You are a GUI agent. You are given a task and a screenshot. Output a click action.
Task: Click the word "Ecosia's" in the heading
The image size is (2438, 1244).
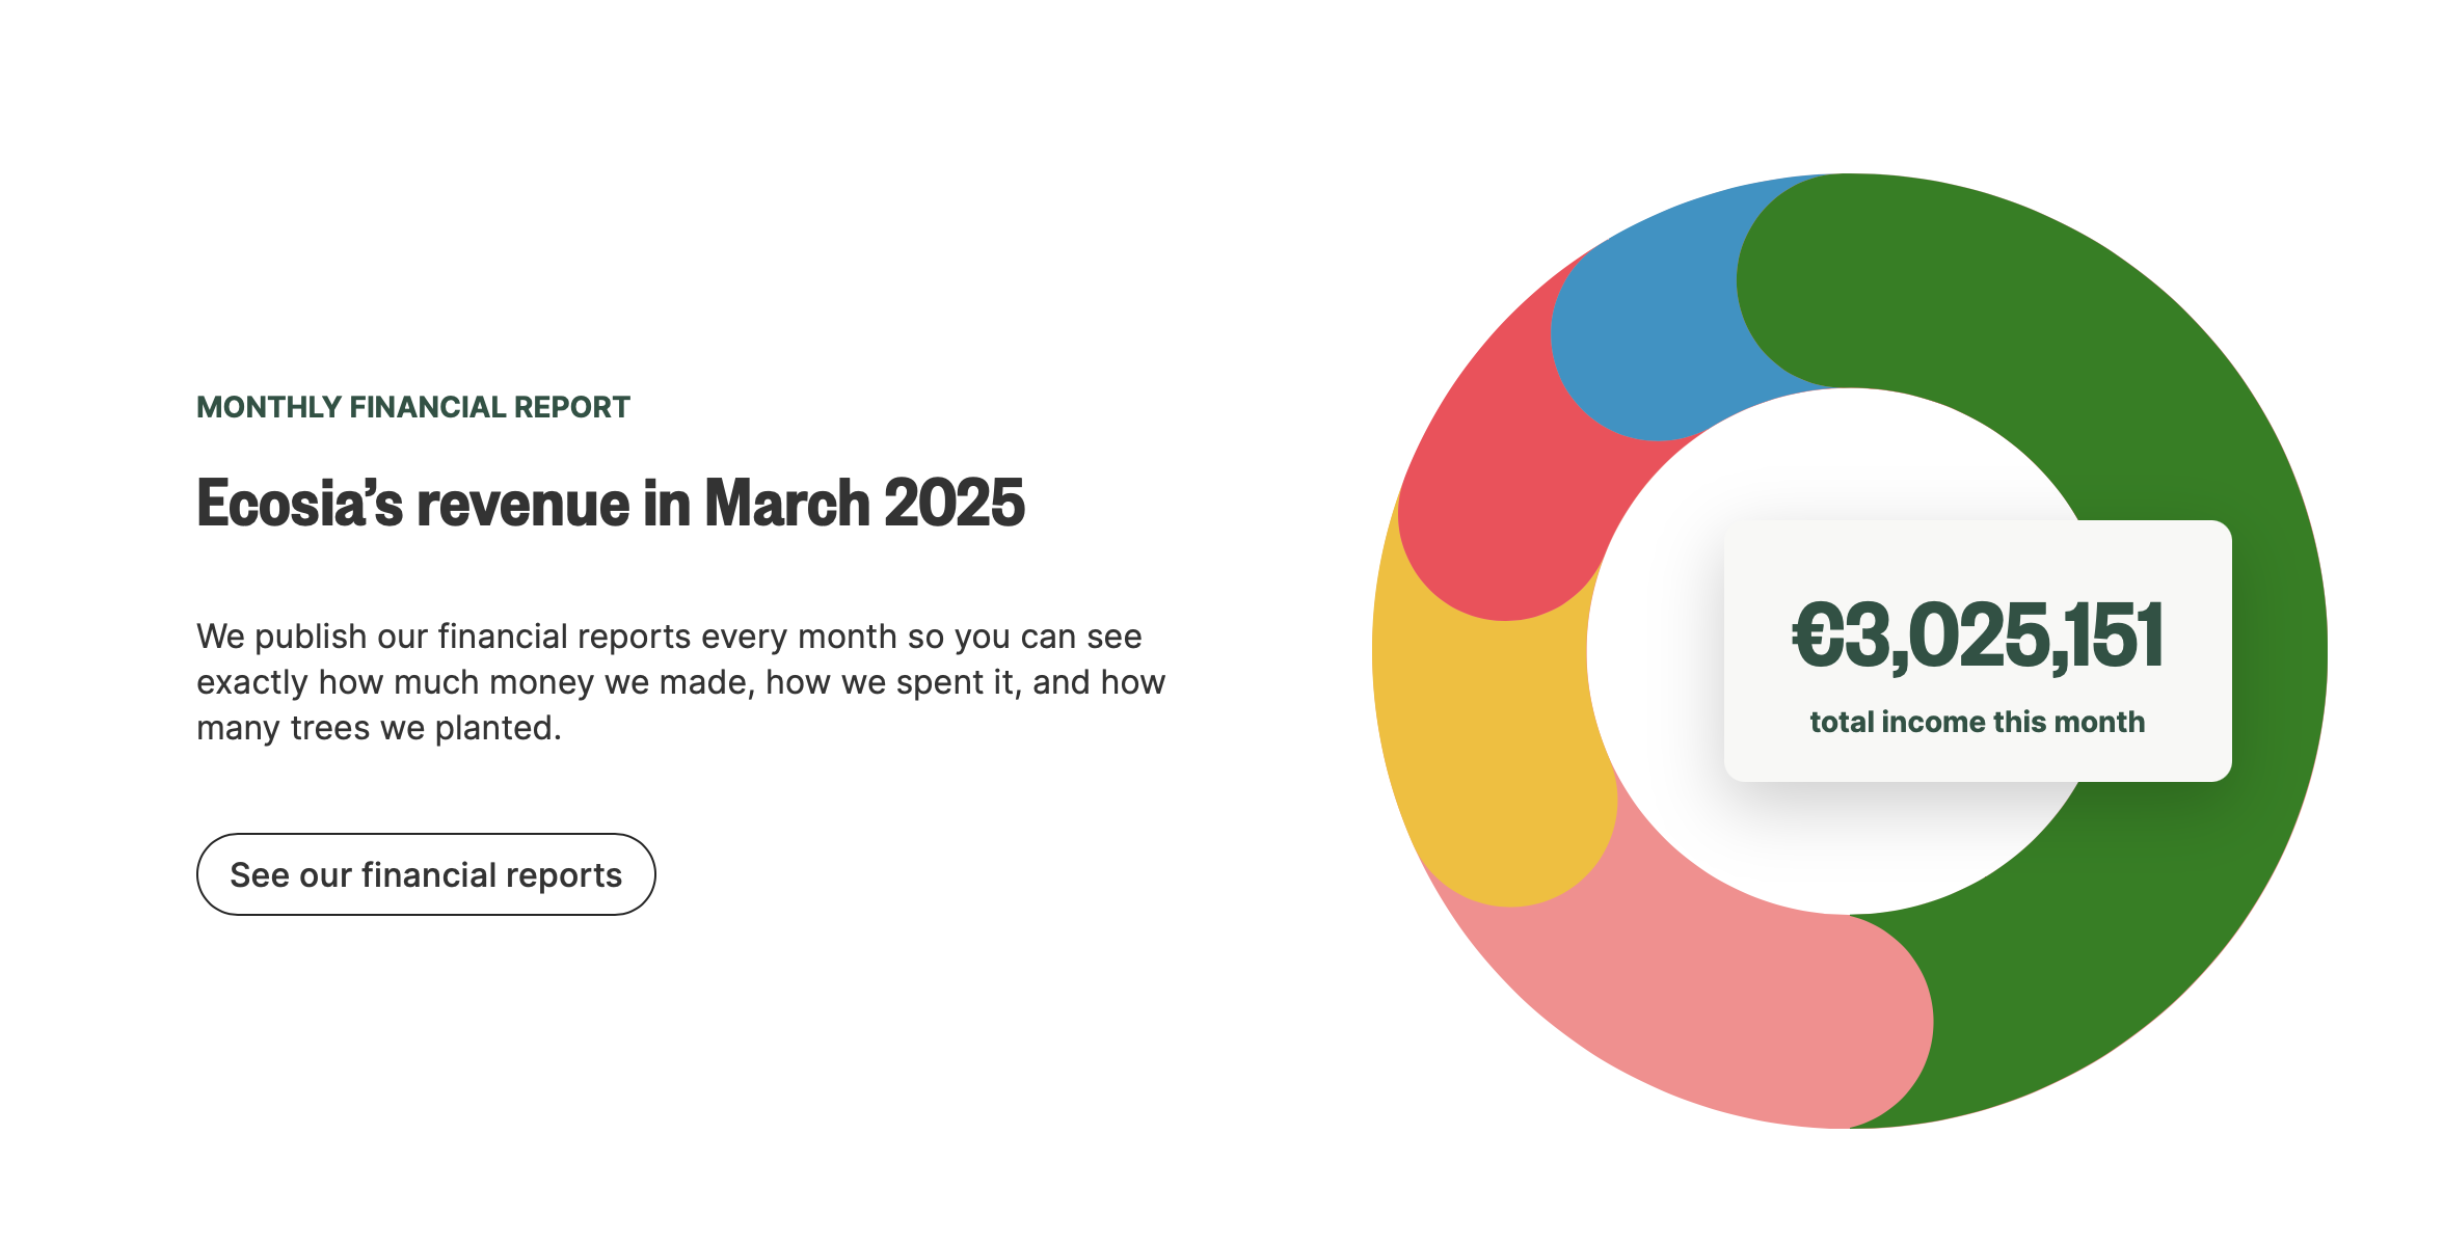(x=299, y=502)
